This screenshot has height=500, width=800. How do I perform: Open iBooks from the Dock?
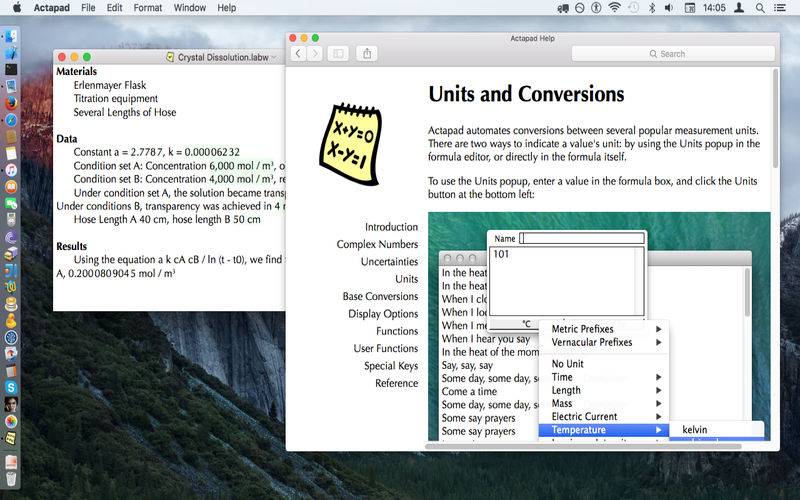tap(11, 187)
